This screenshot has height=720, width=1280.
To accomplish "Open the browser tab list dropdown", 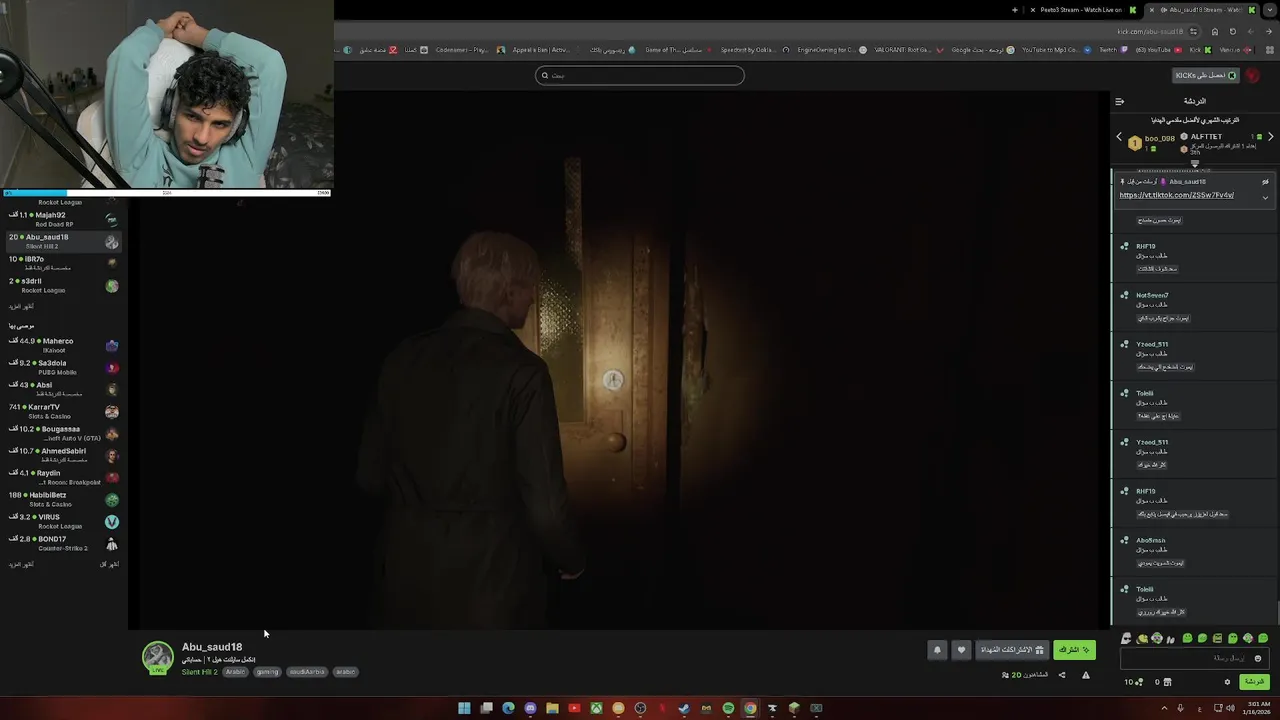I will click(1272, 10).
